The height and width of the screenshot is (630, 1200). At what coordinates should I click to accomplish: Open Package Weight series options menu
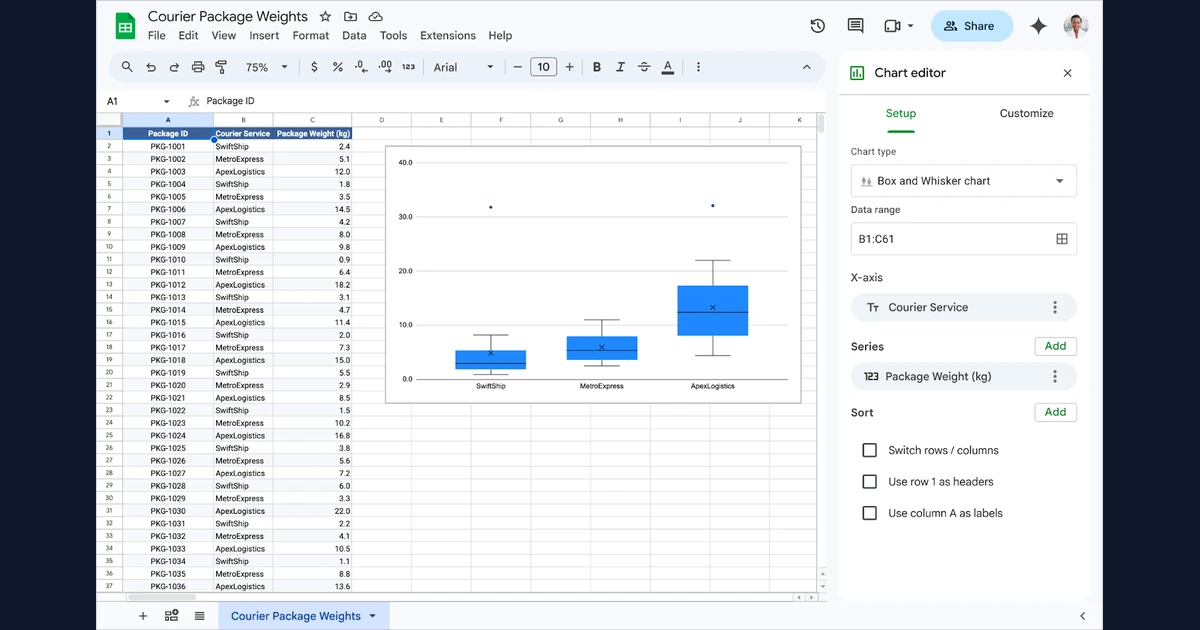pyautogui.click(x=1055, y=376)
